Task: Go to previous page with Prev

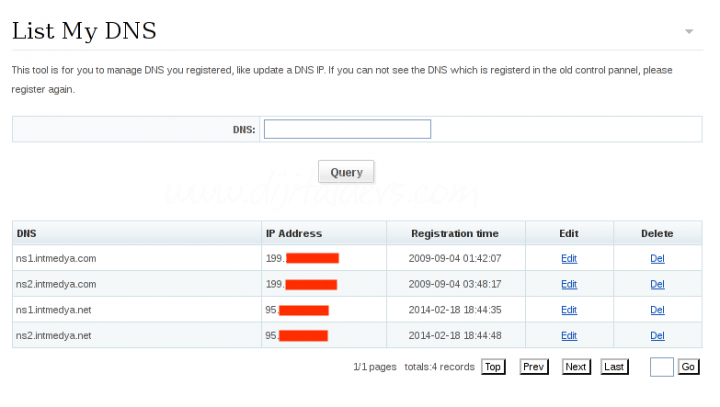Action: [x=534, y=367]
